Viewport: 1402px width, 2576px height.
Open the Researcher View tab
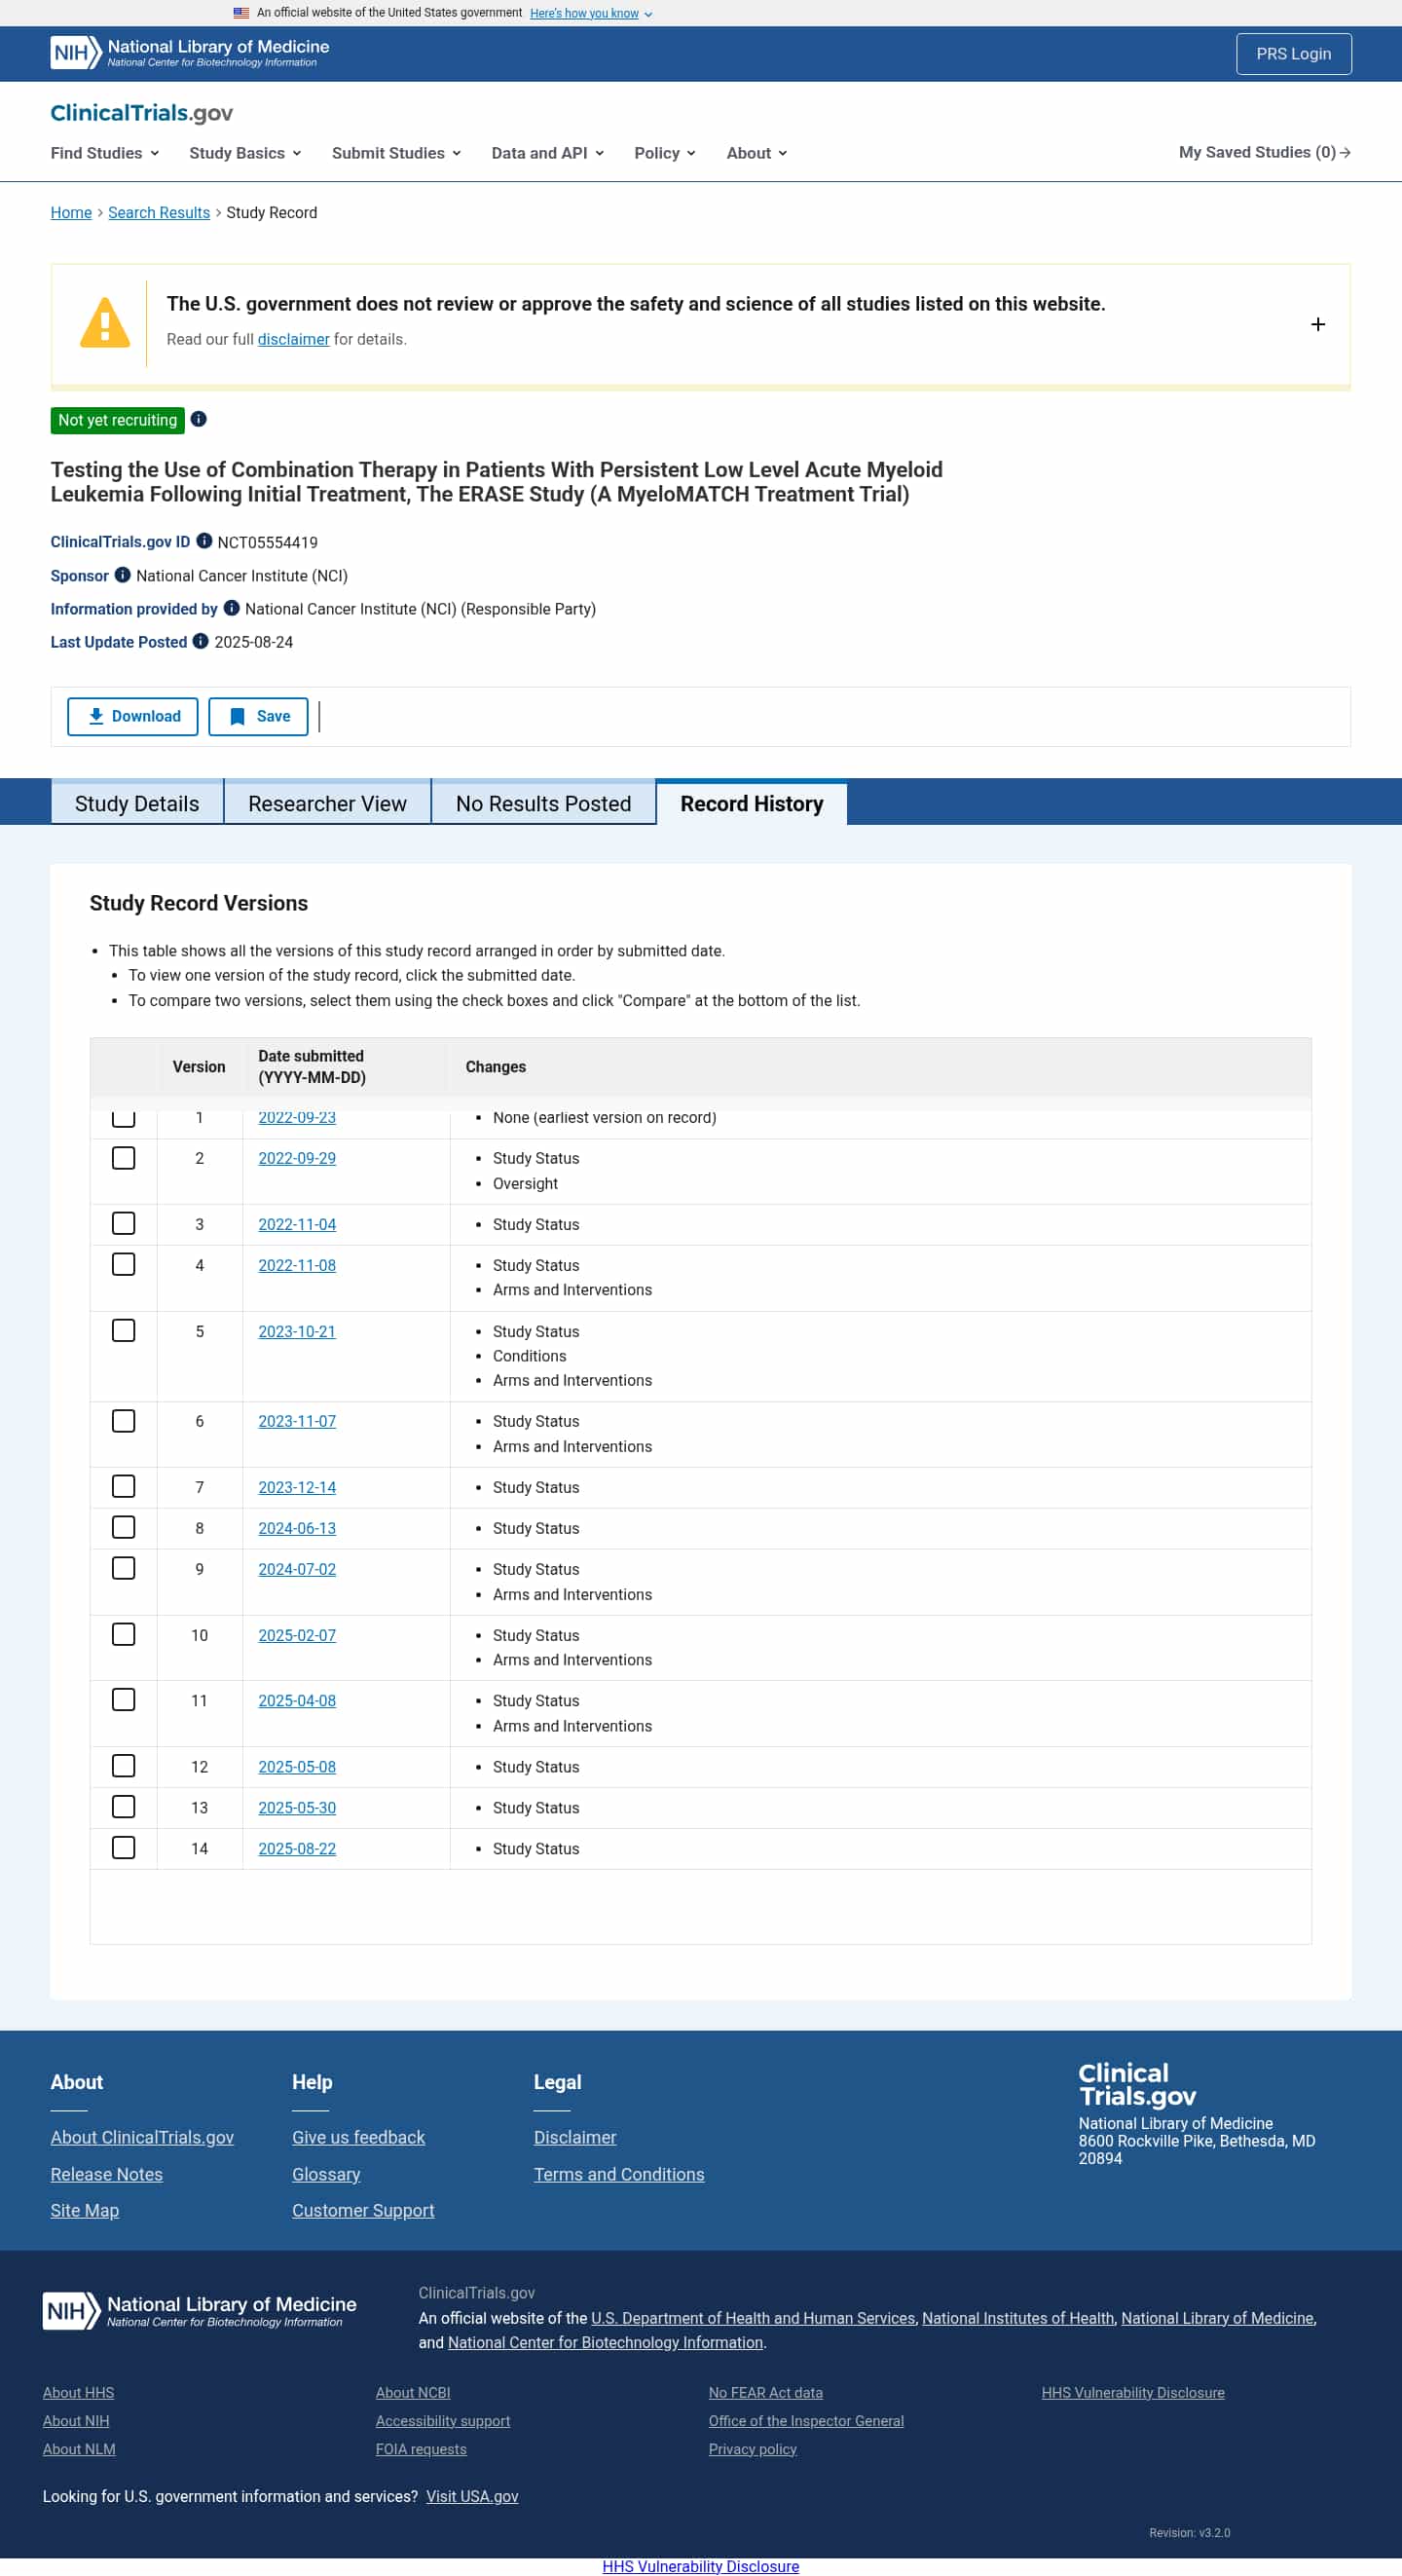(x=327, y=804)
